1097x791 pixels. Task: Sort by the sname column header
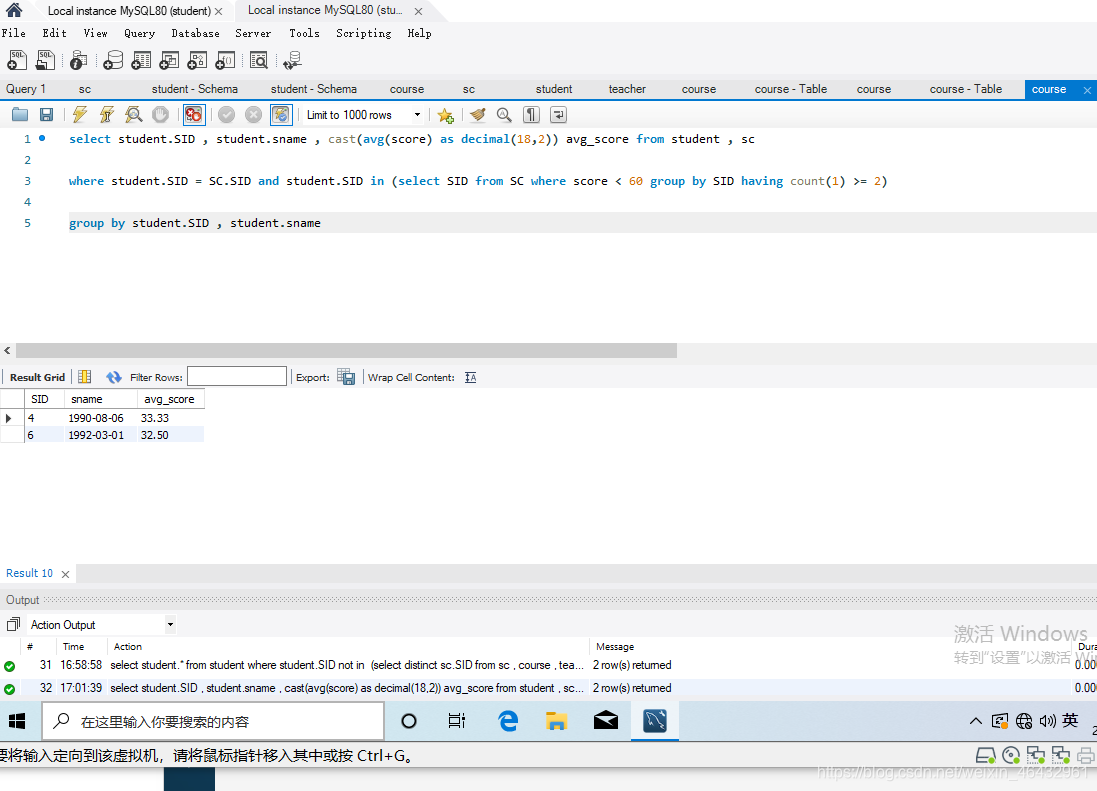pos(100,399)
